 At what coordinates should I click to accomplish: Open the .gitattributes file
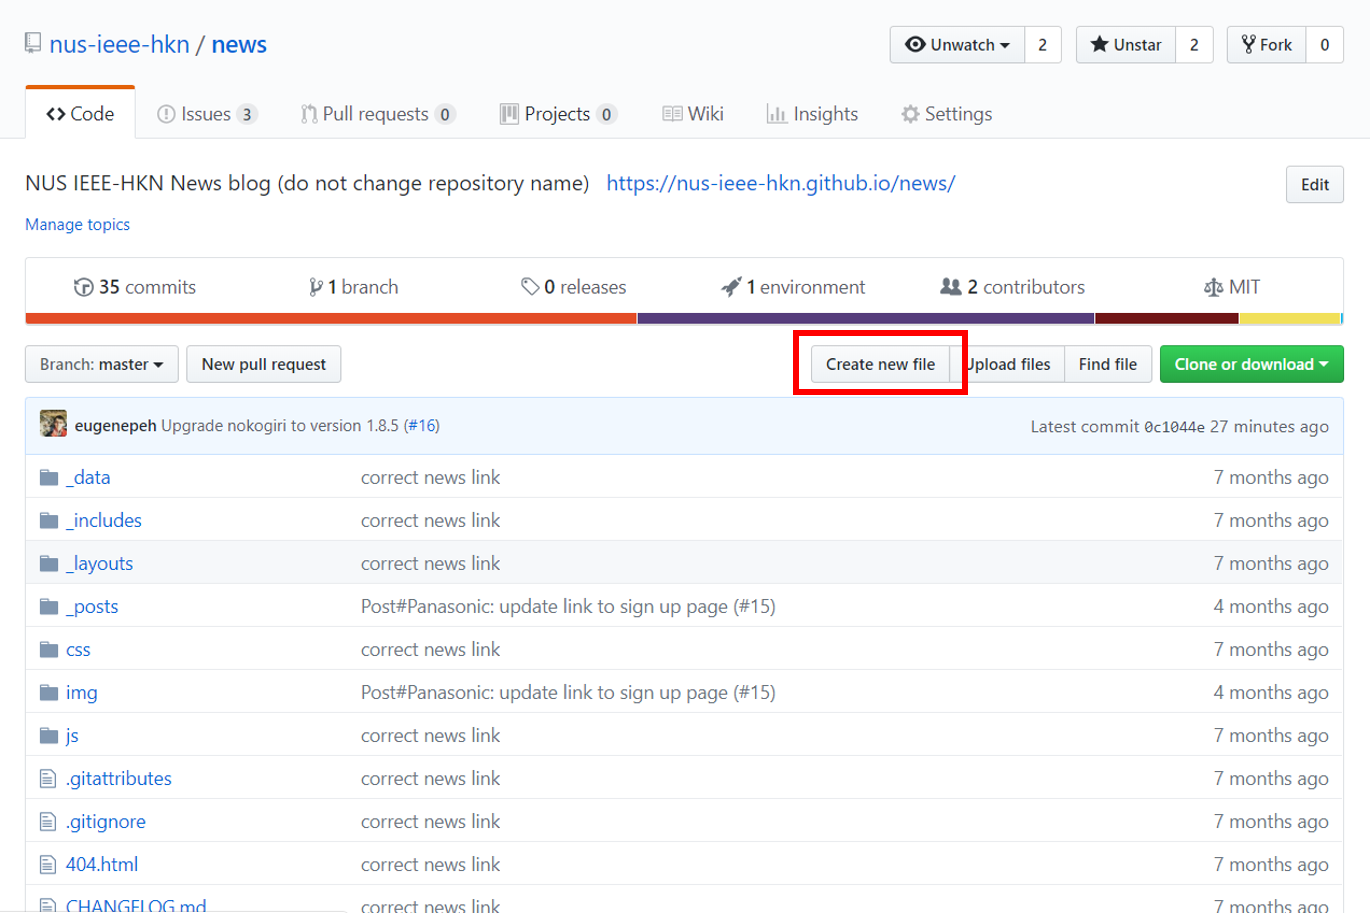(119, 778)
